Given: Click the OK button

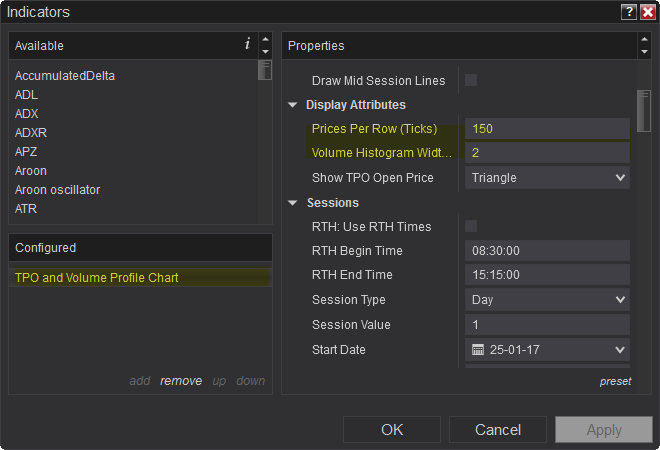Looking at the screenshot, I should 392,430.
